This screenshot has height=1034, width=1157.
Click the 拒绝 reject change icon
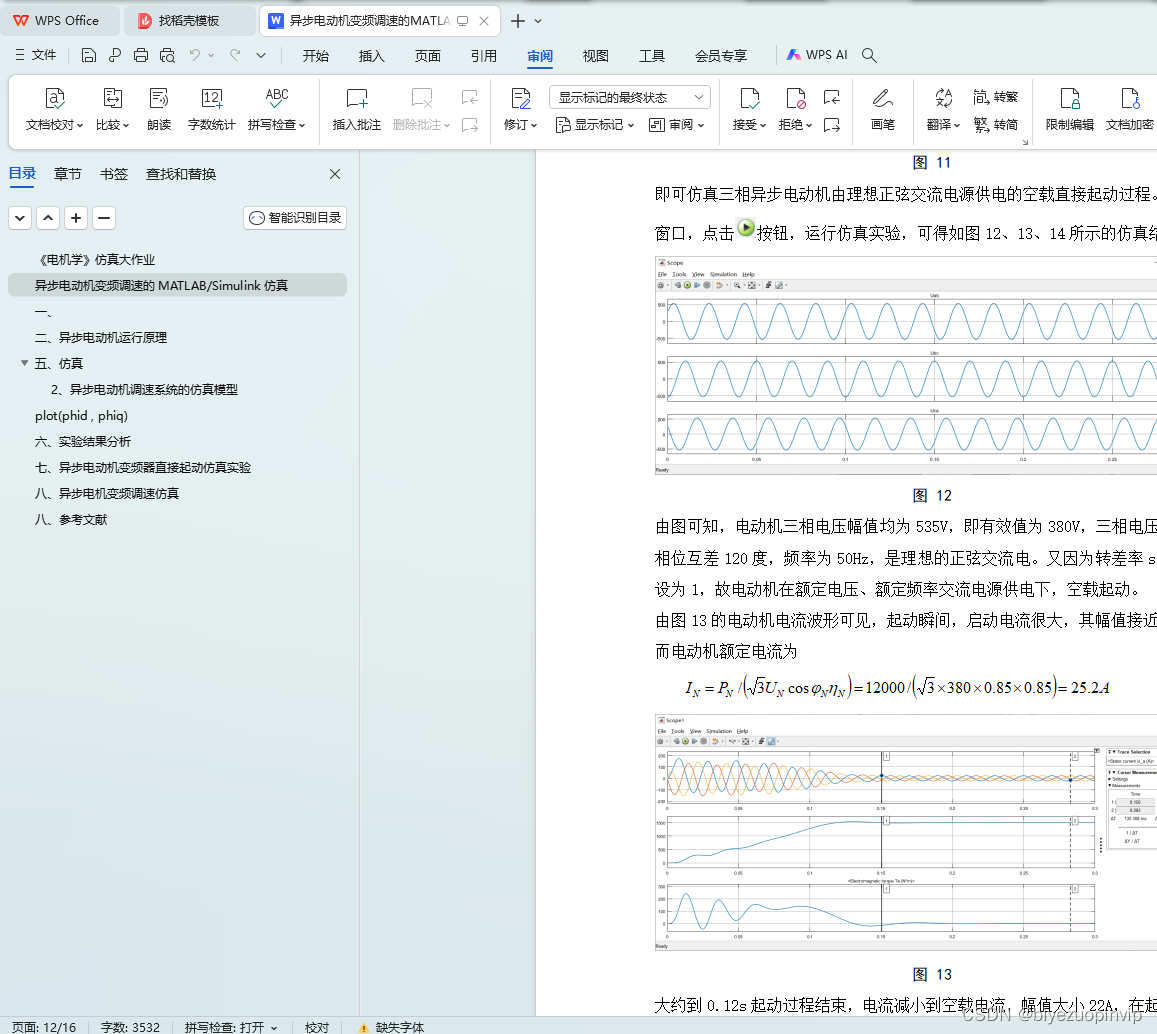pyautogui.click(x=795, y=99)
